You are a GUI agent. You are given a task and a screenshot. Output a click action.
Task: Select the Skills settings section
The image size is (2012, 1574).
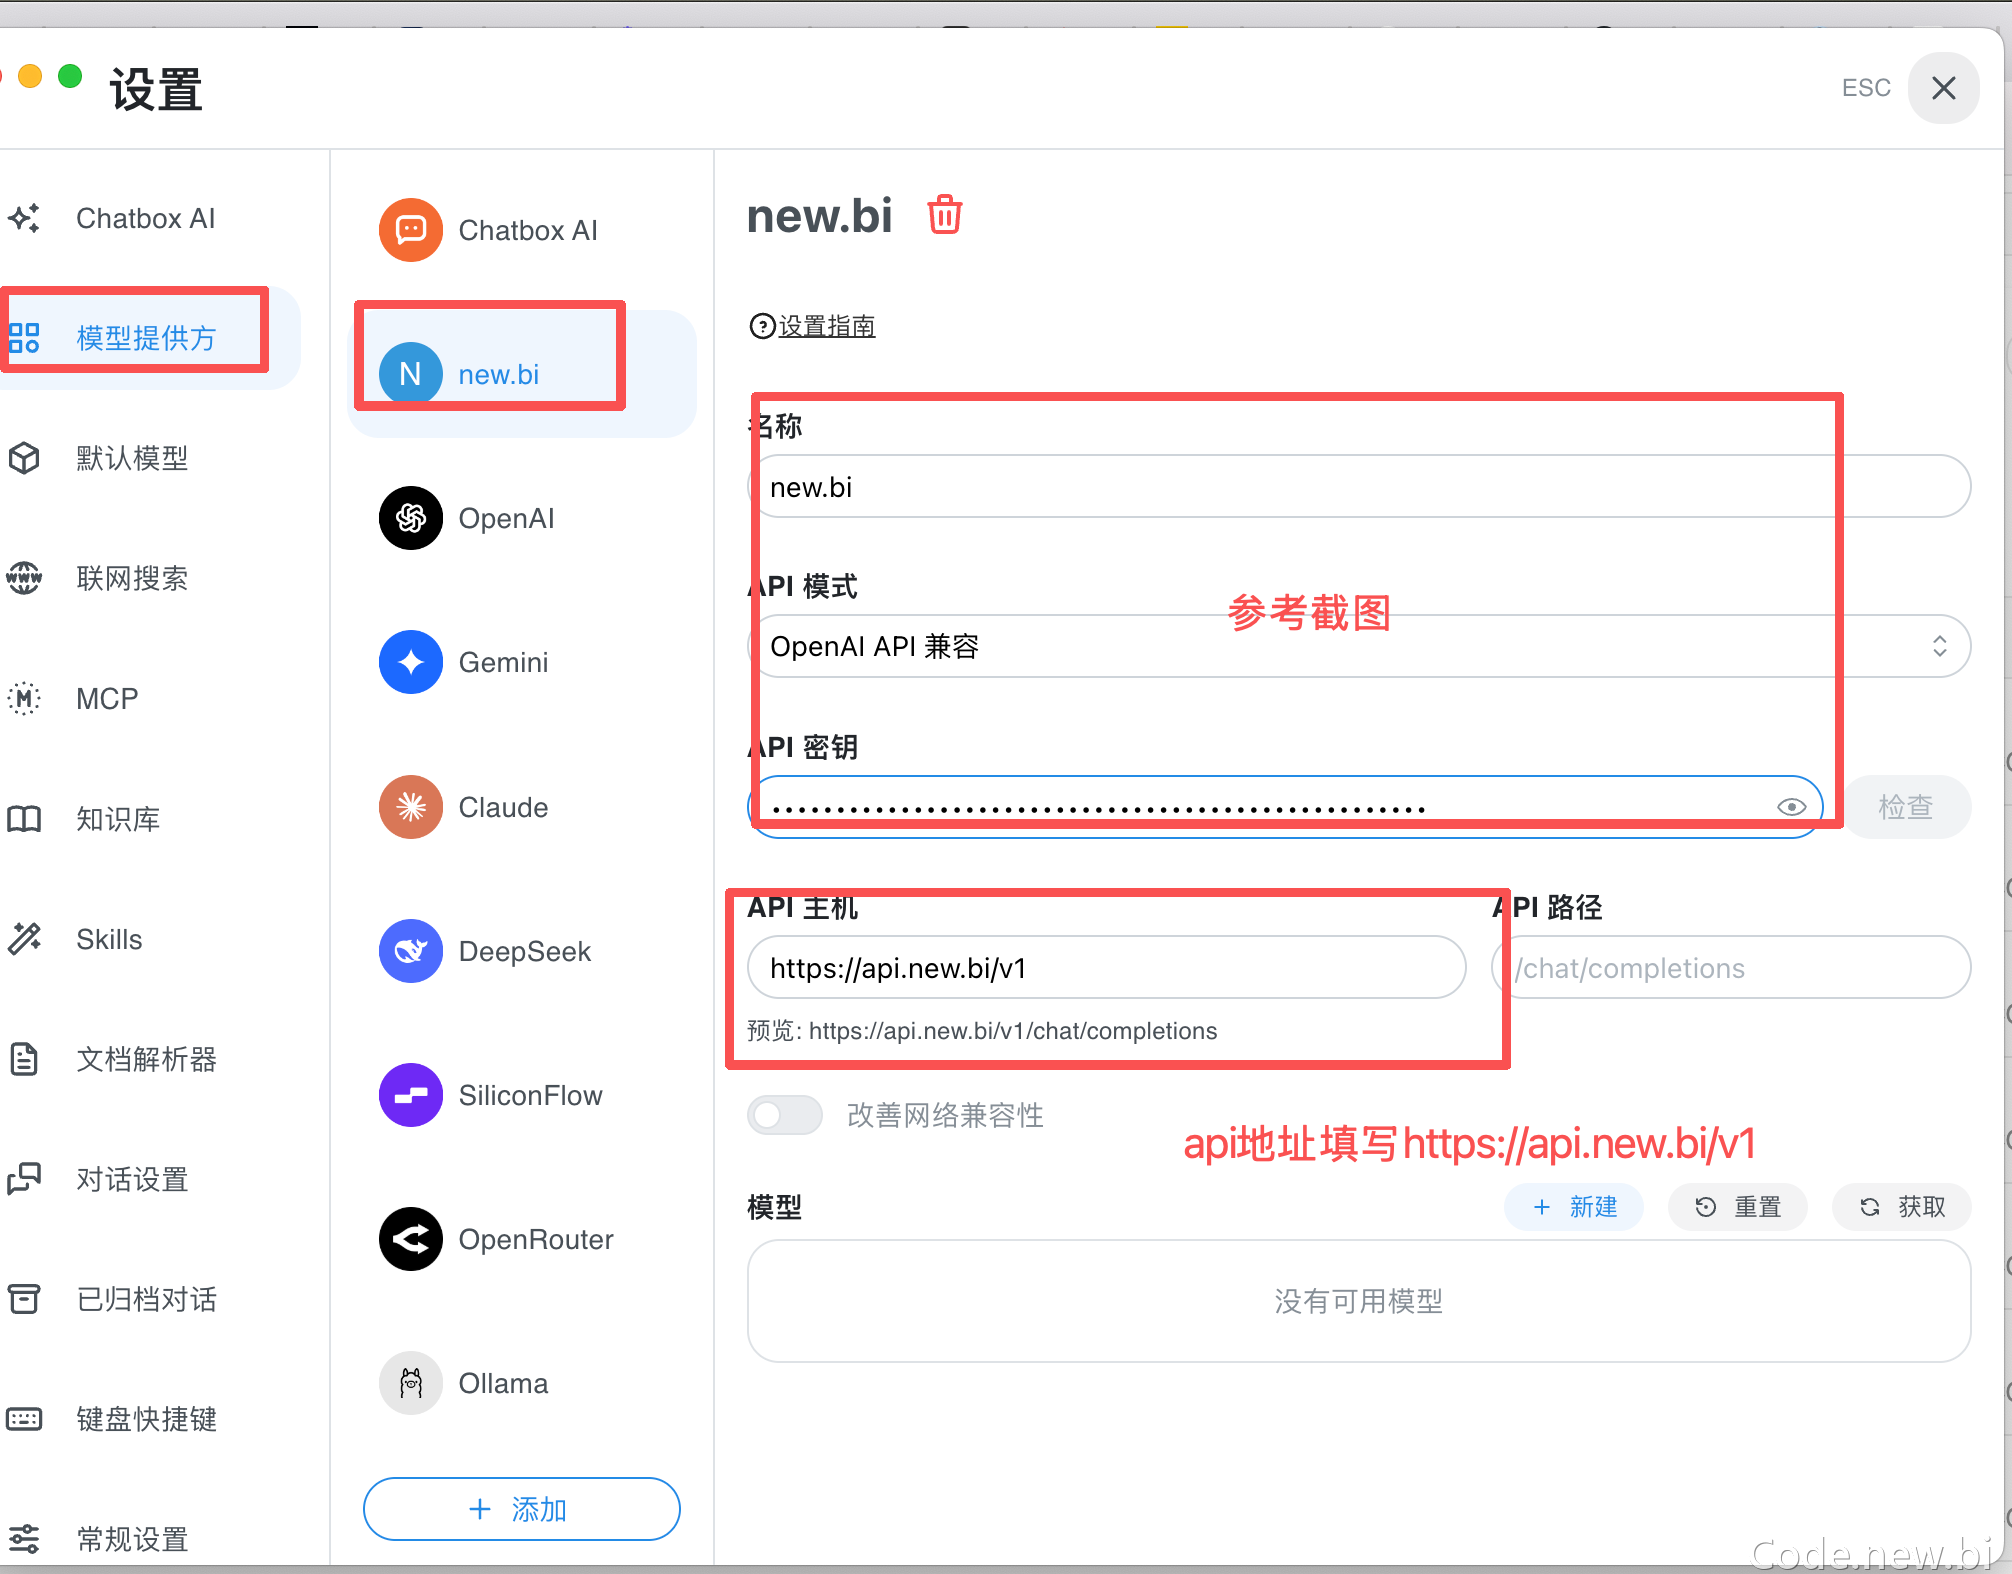(x=109, y=939)
